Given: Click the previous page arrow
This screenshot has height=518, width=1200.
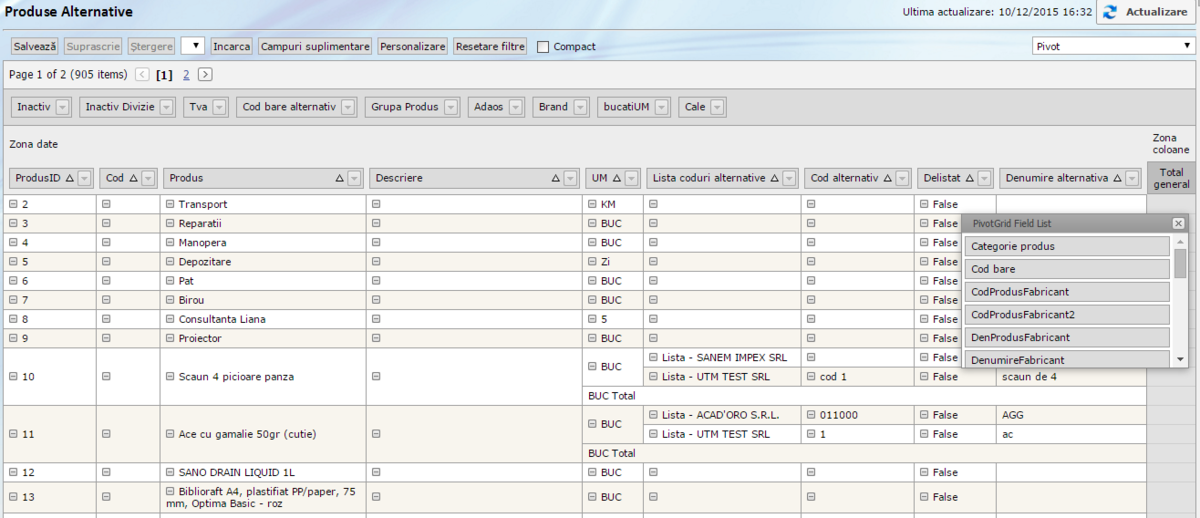Looking at the screenshot, I should click(142, 75).
